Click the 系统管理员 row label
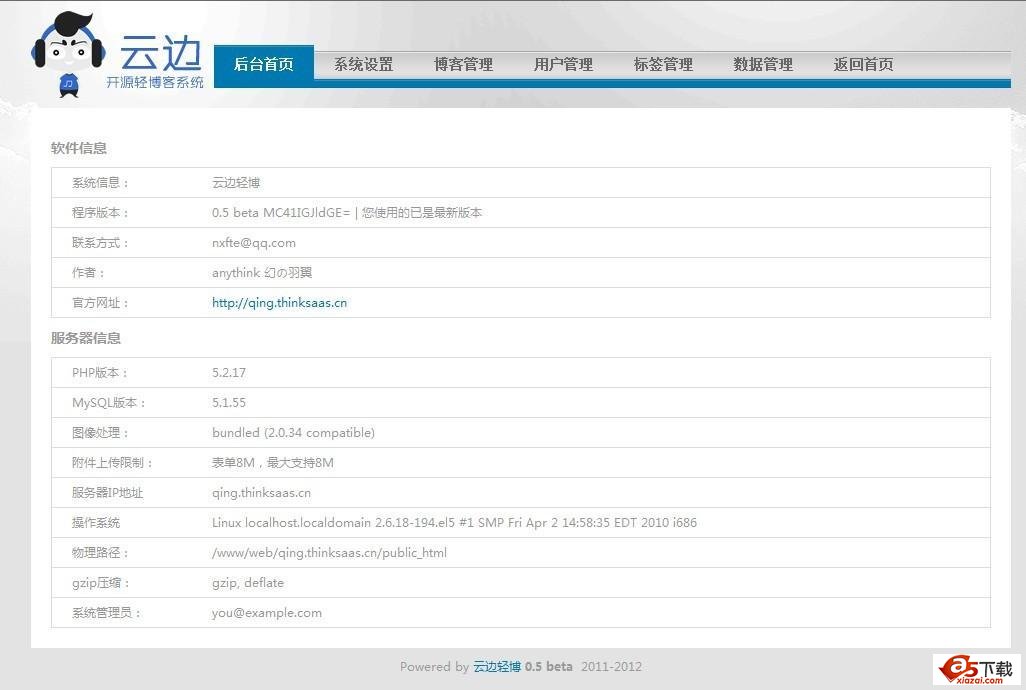1026x690 pixels. click(106, 613)
